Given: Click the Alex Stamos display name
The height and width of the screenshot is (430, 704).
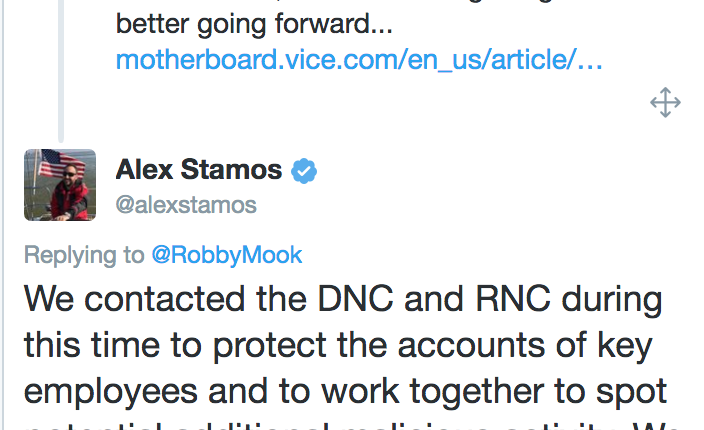Looking at the screenshot, I should pos(198,170).
